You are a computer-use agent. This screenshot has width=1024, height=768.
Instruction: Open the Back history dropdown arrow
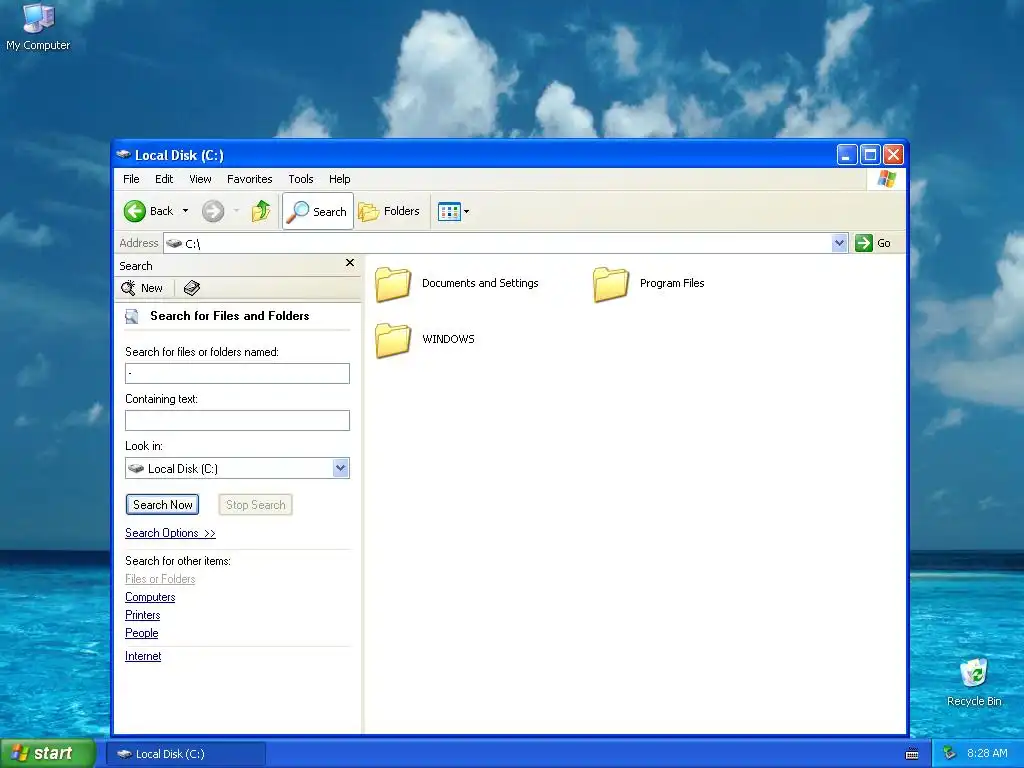[x=185, y=211]
